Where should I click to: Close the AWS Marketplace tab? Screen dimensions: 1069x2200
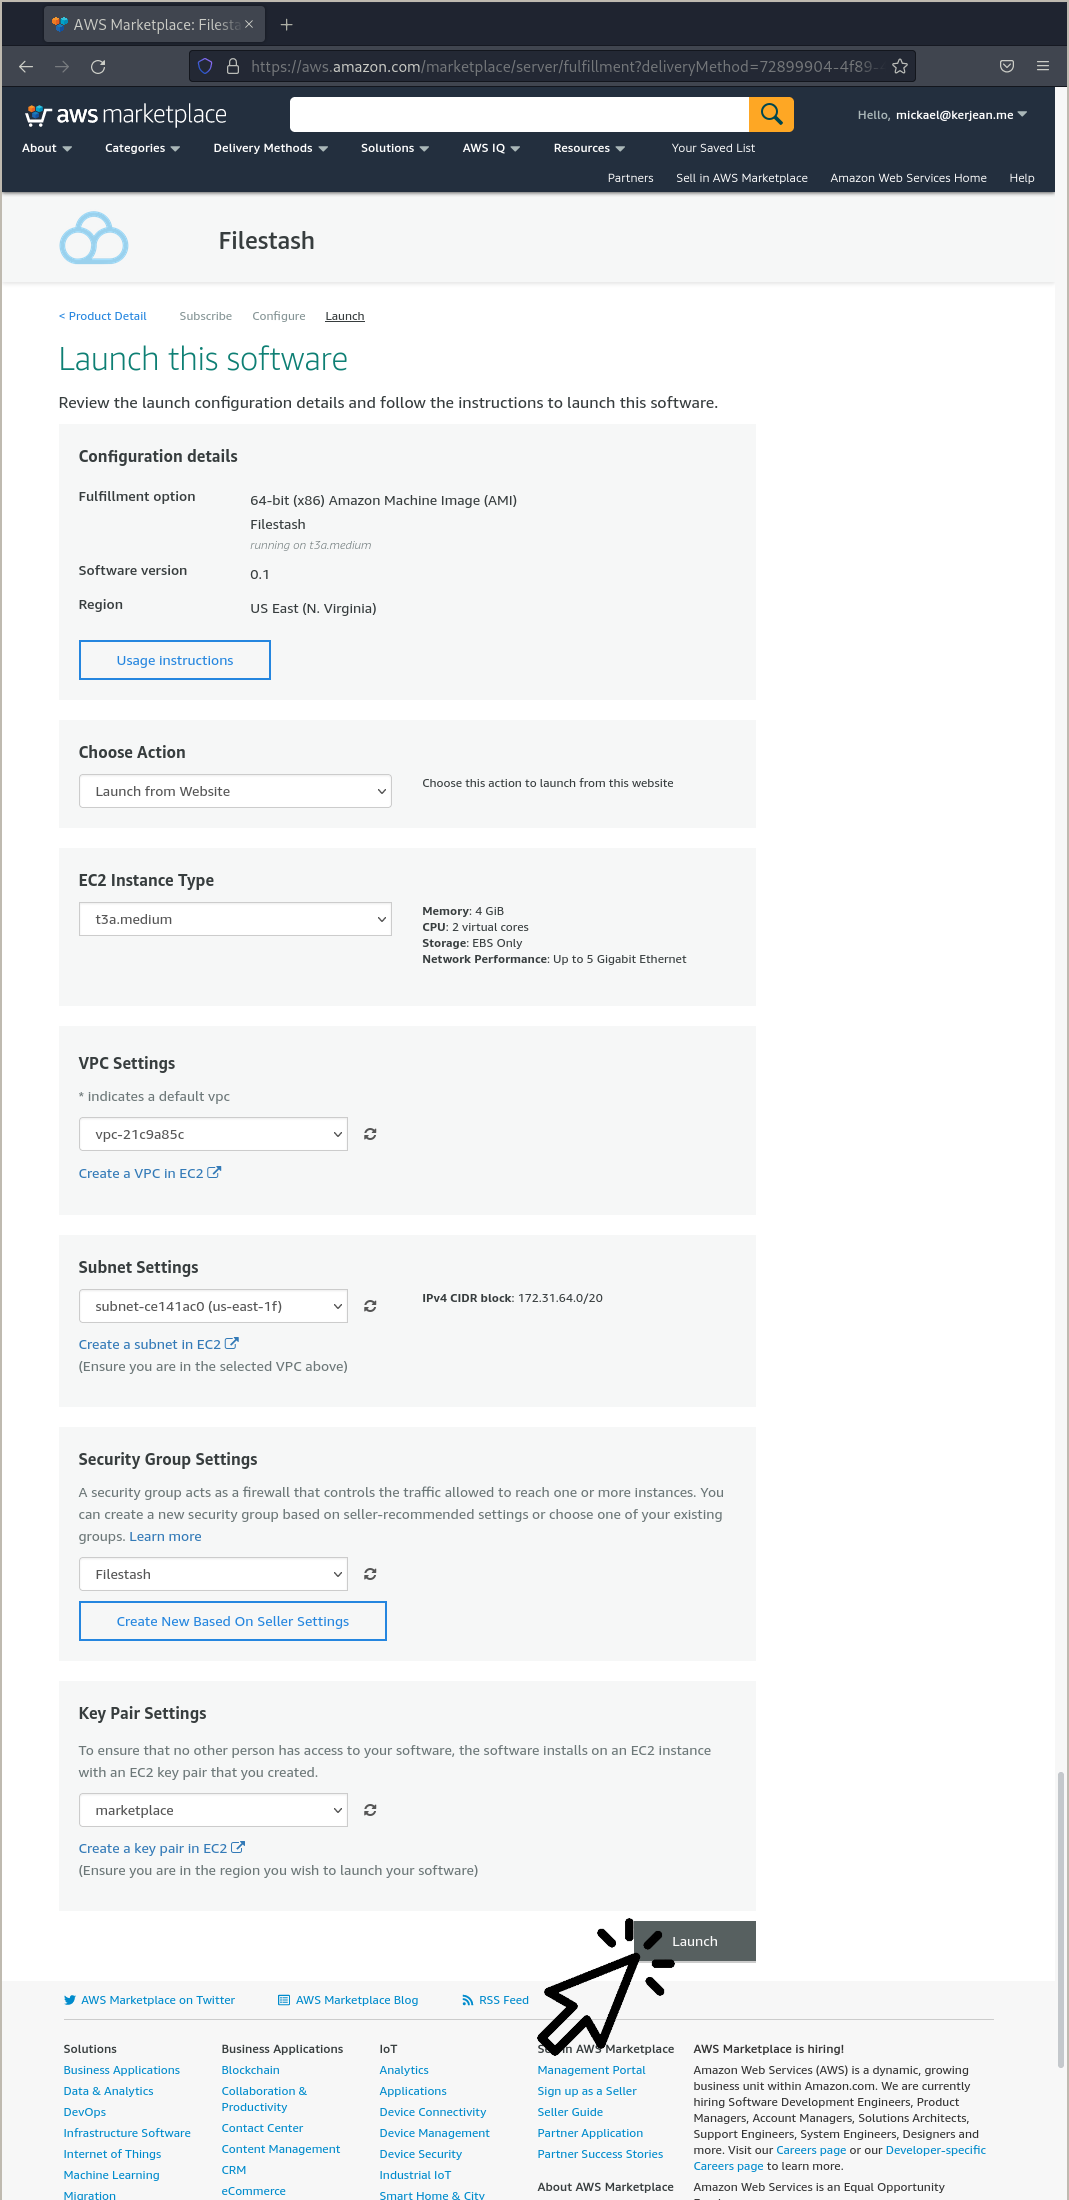point(249,24)
